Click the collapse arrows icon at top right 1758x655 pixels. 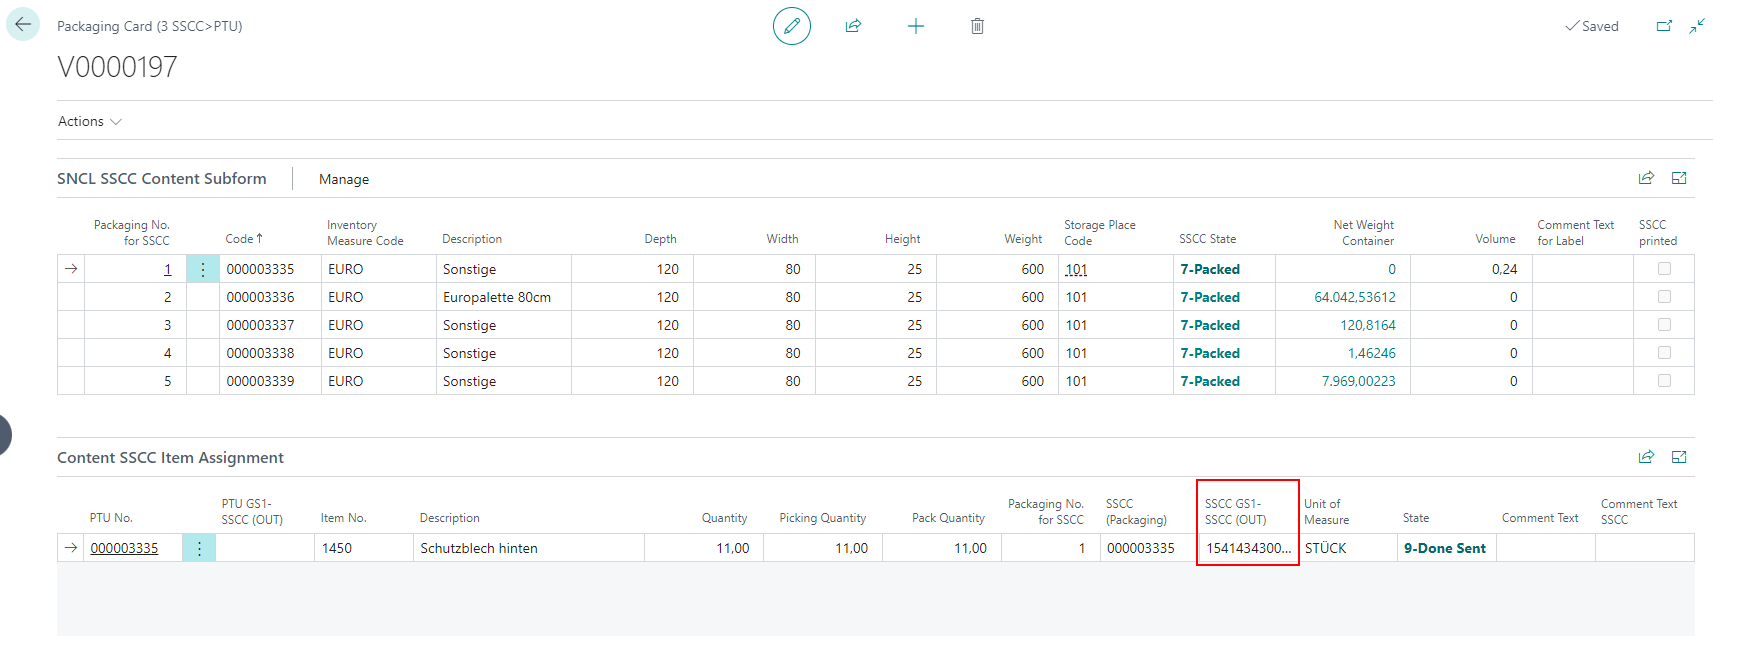point(1697,26)
